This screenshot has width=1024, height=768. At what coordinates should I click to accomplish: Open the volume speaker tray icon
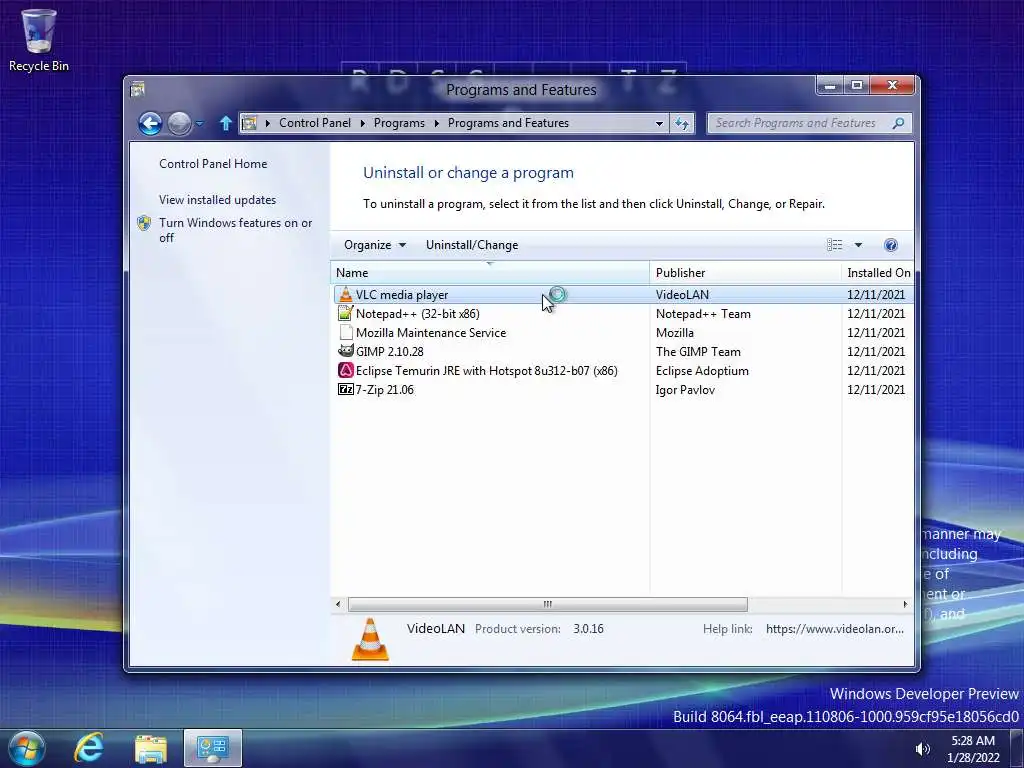coord(922,749)
